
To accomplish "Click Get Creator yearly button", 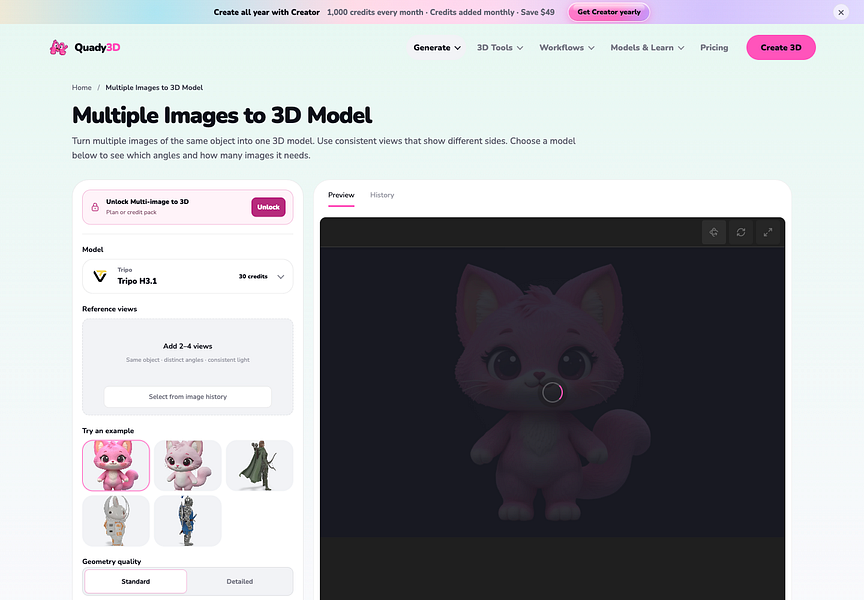I will 609,12.
